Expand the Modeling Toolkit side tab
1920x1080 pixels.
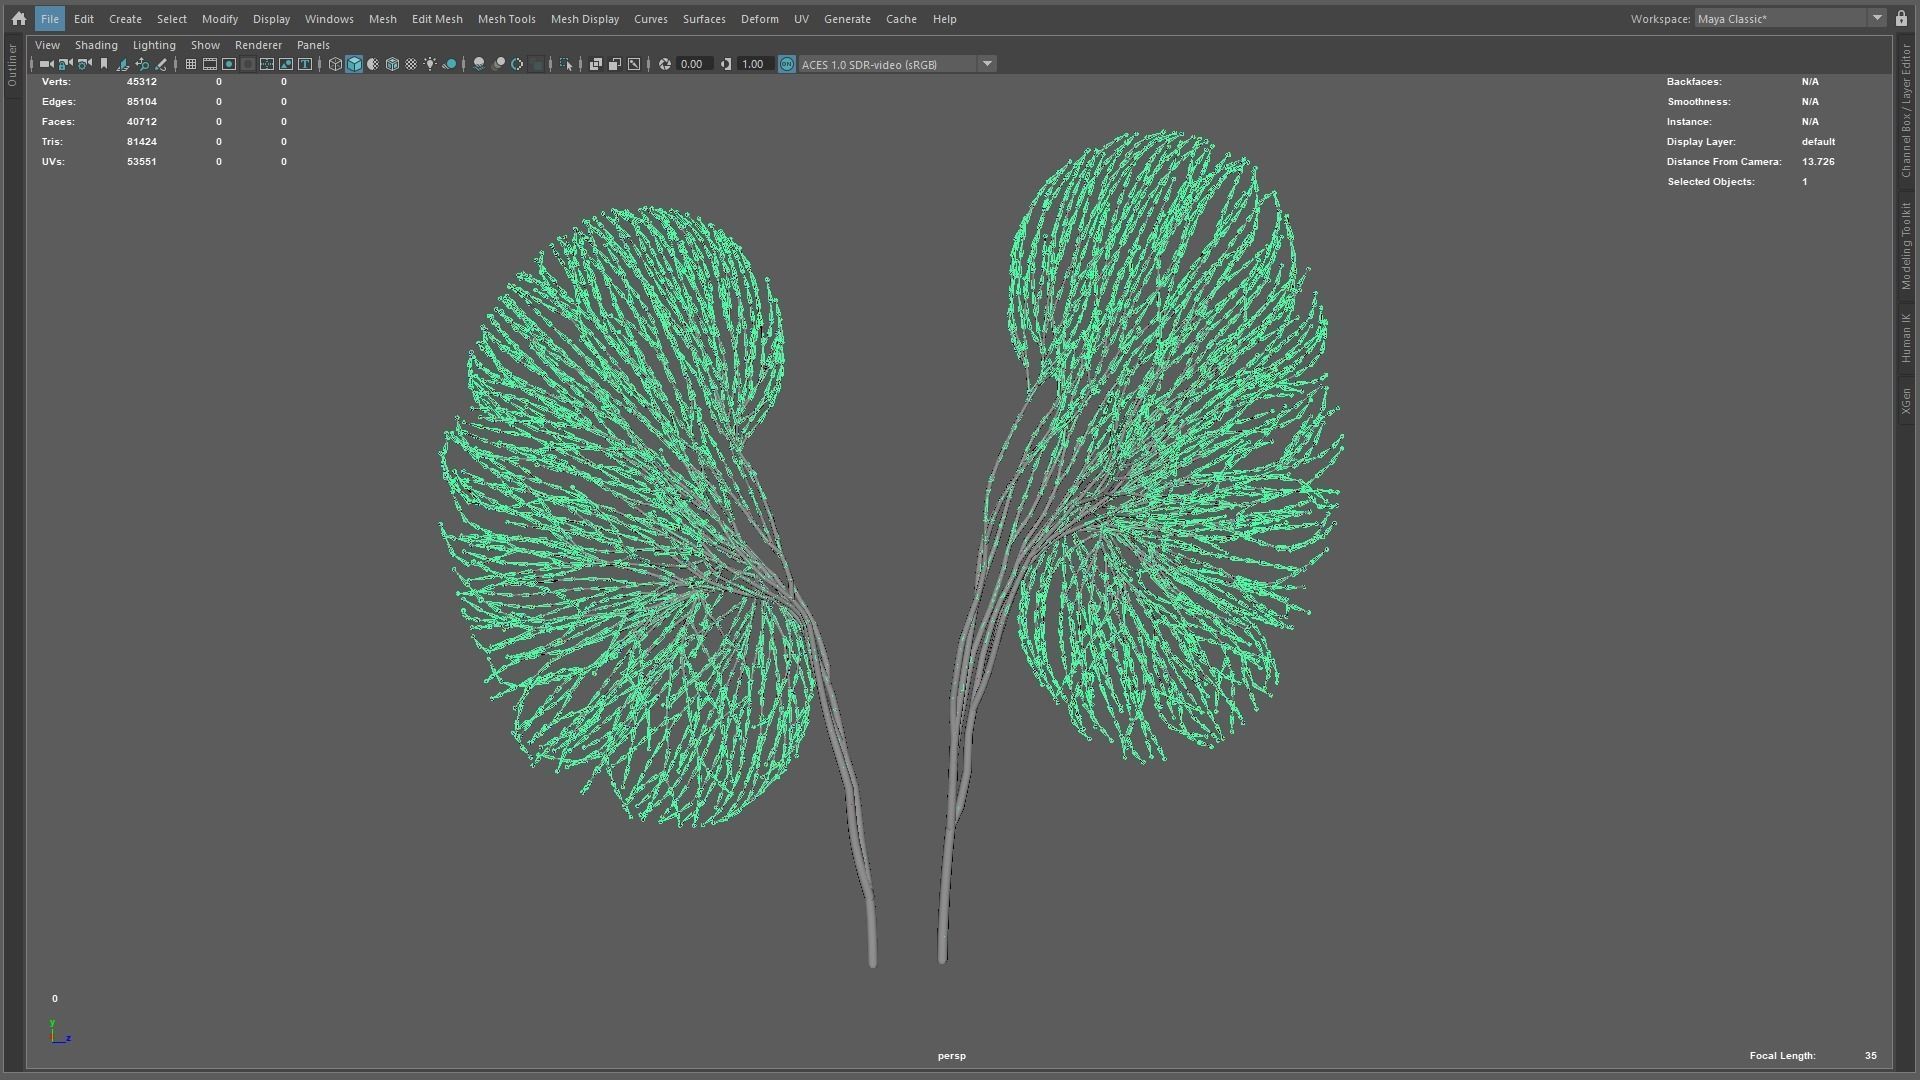(1906, 246)
